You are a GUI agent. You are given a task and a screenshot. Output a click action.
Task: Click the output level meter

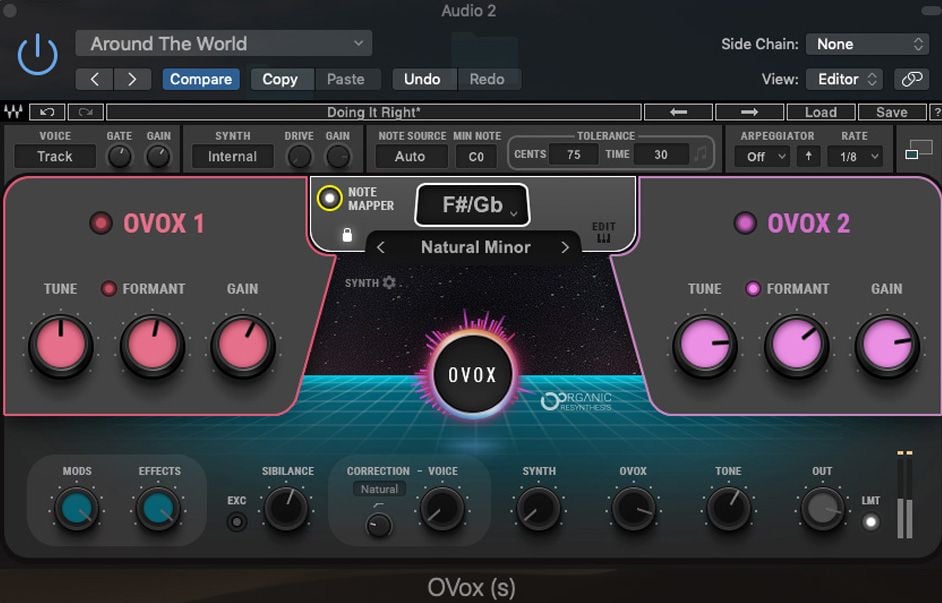[x=905, y=494]
